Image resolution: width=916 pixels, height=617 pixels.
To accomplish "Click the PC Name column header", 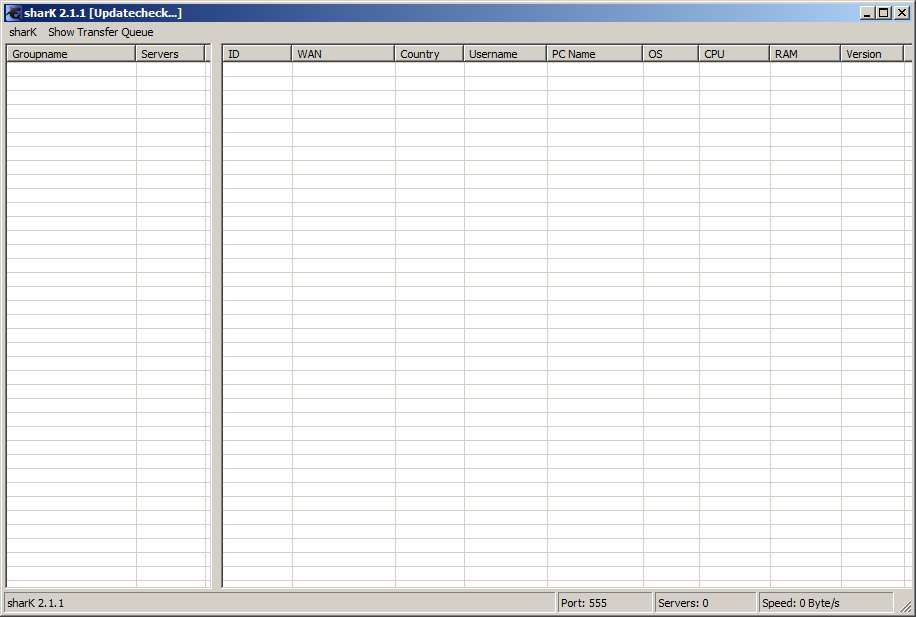I will click(594, 54).
